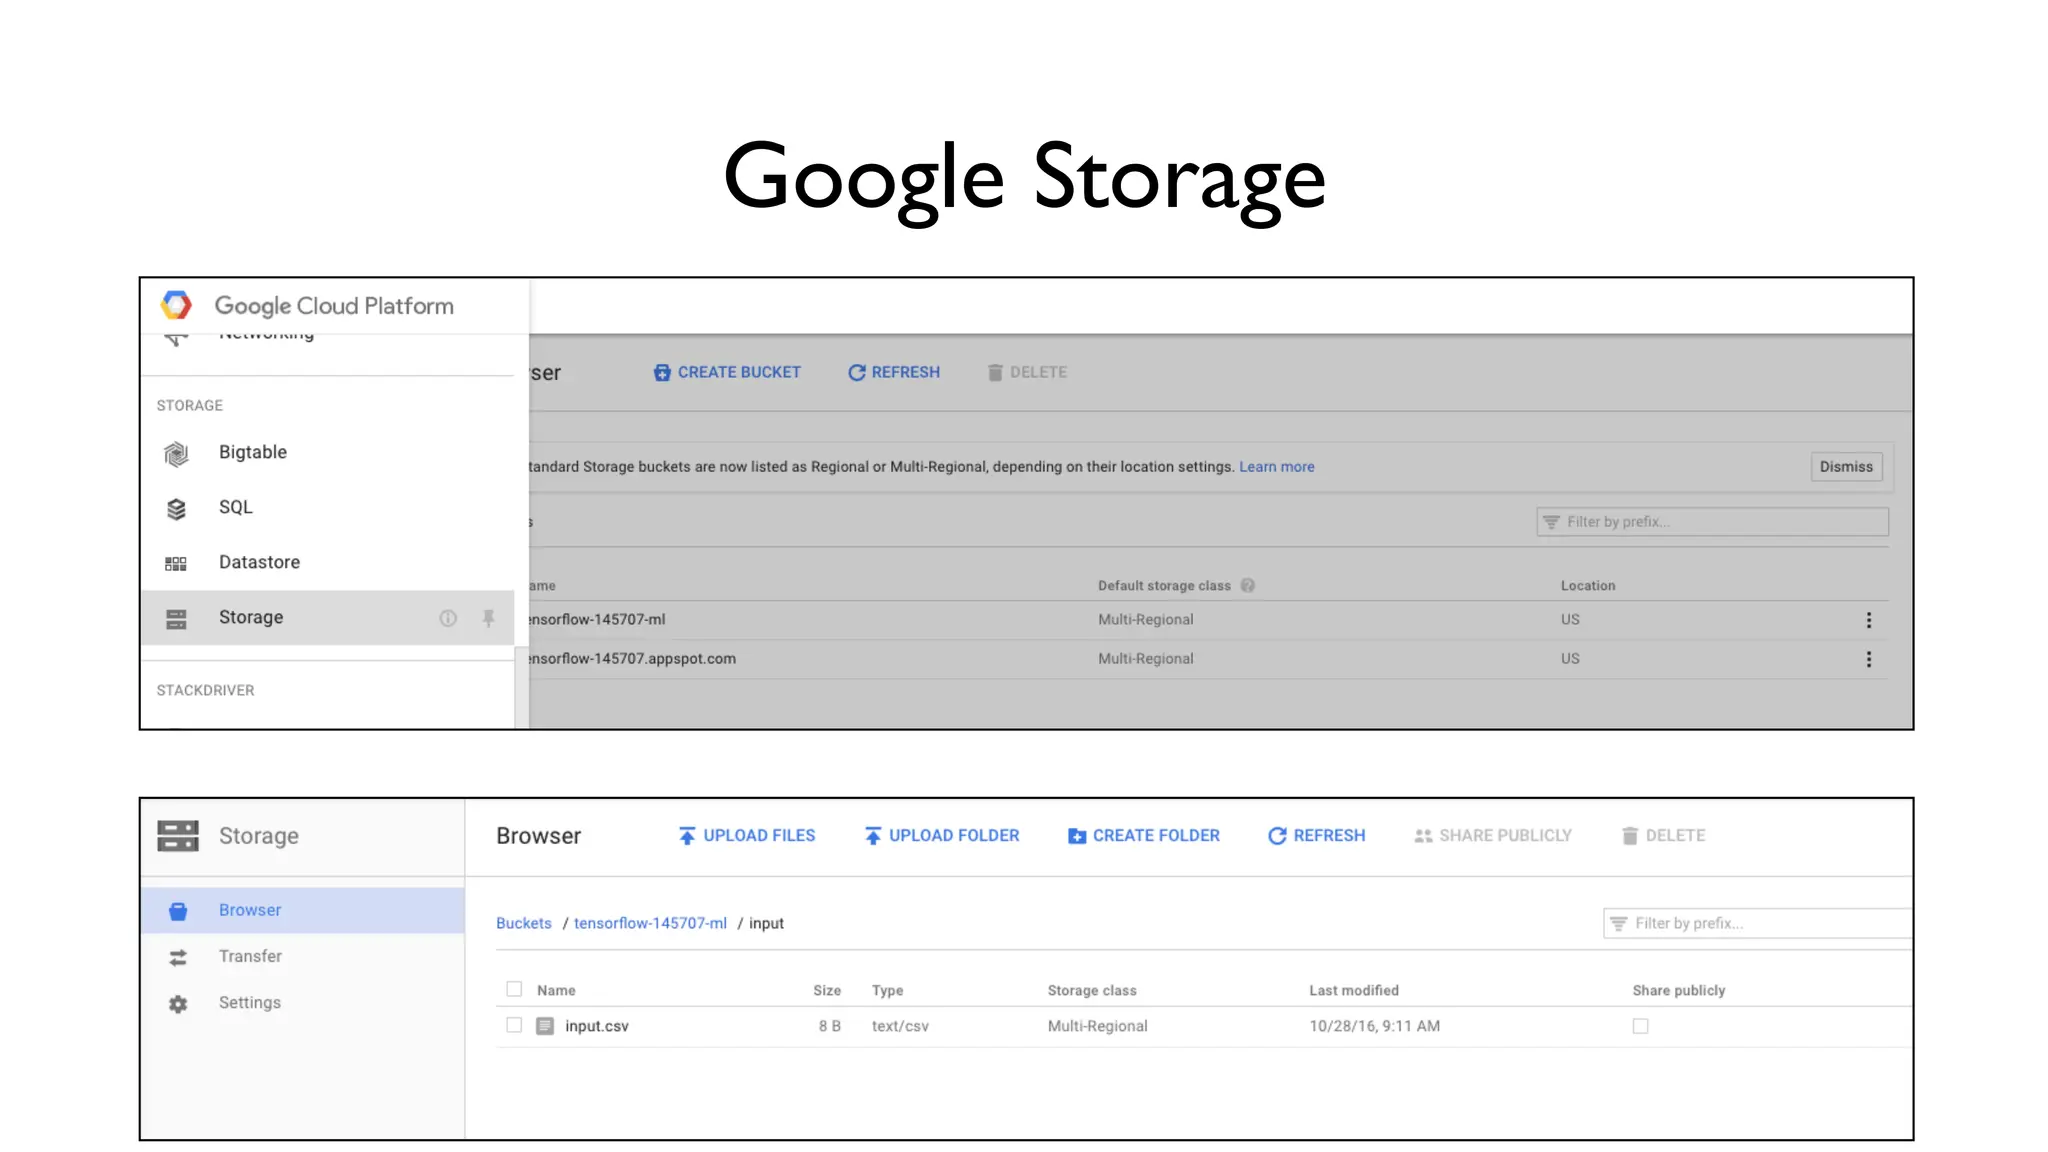Click the Google Cloud Platform hexagon logo
The image size is (2048, 1152).
point(176,305)
